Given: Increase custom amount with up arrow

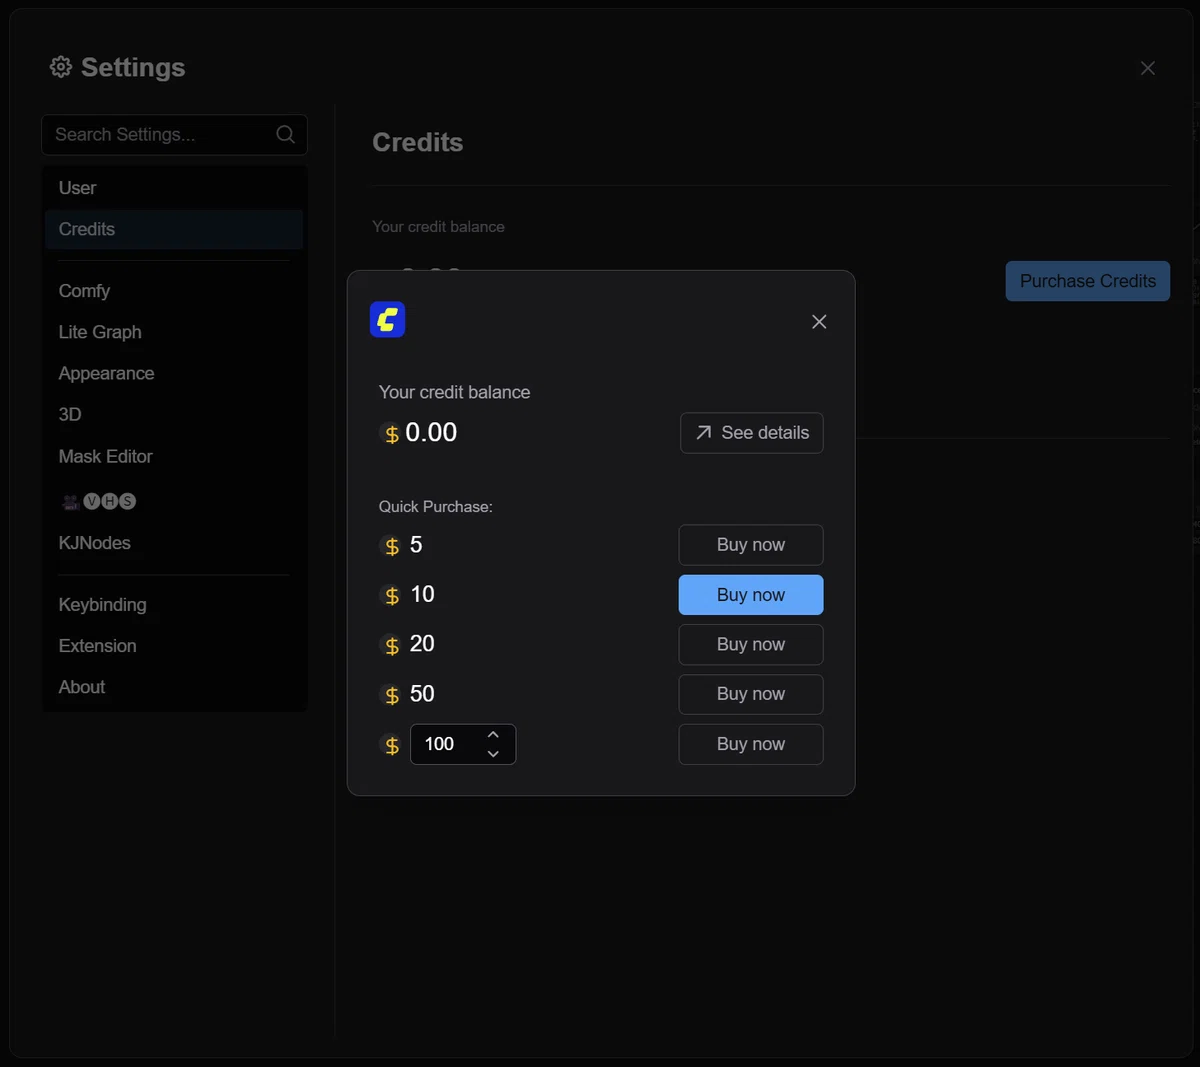Looking at the screenshot, I should coord(493,735).
